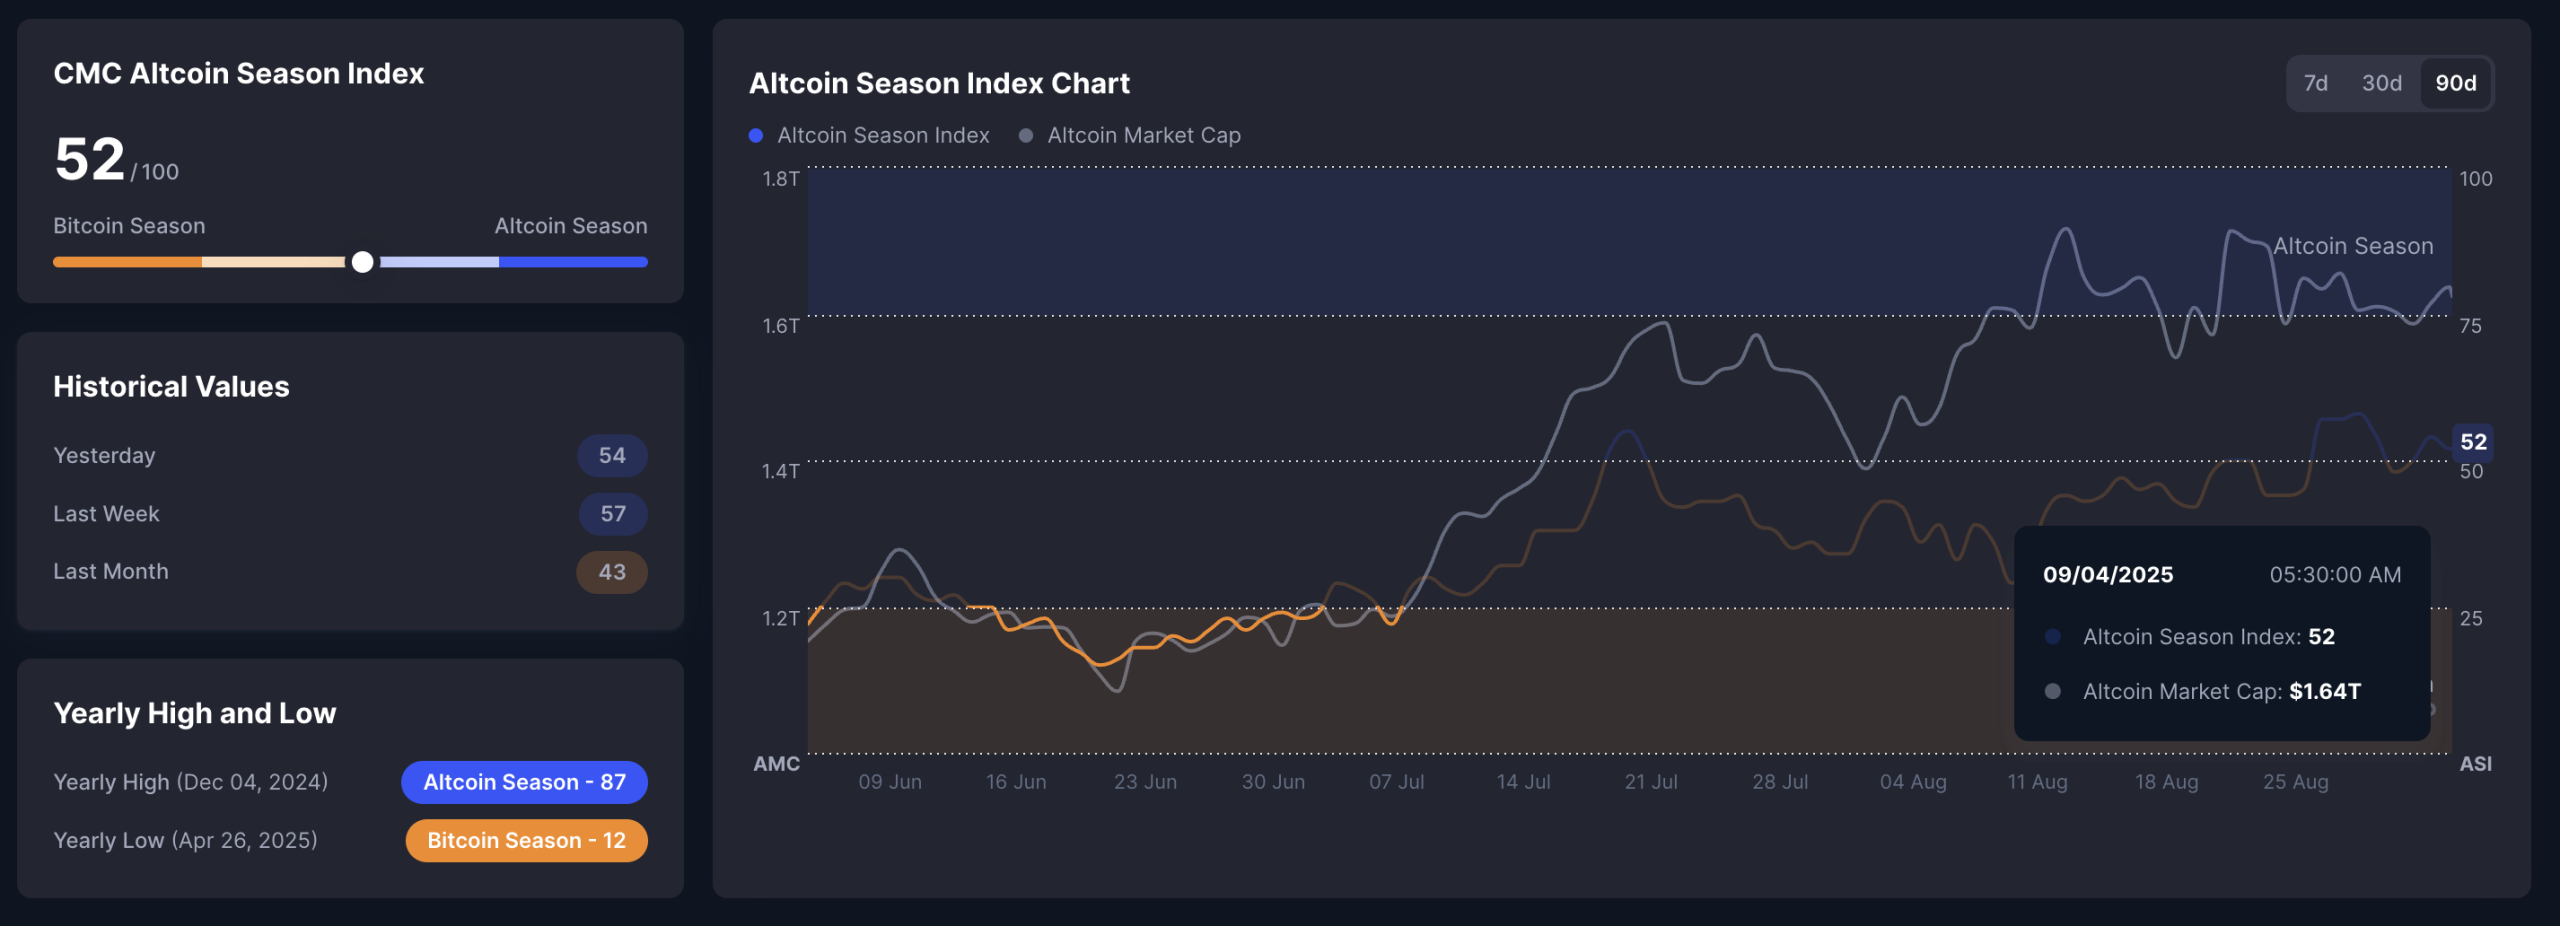Click the Last Week value badge 57
The image size is (2560, 926).
point(613,514)
